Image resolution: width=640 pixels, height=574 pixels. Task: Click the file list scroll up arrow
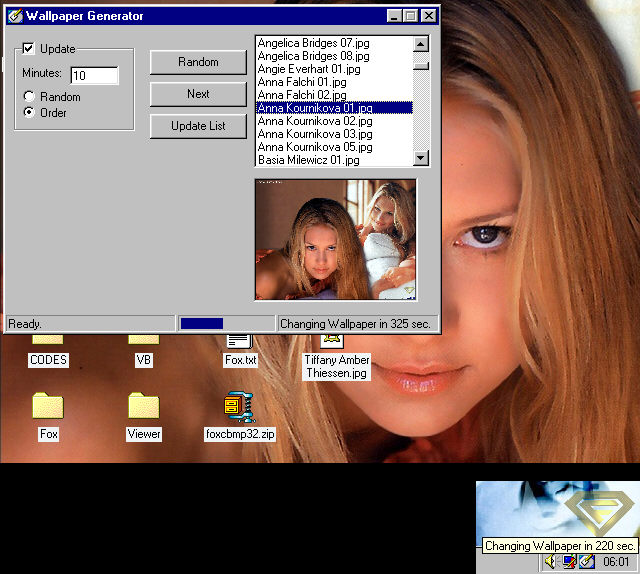[x=421, y=44]
